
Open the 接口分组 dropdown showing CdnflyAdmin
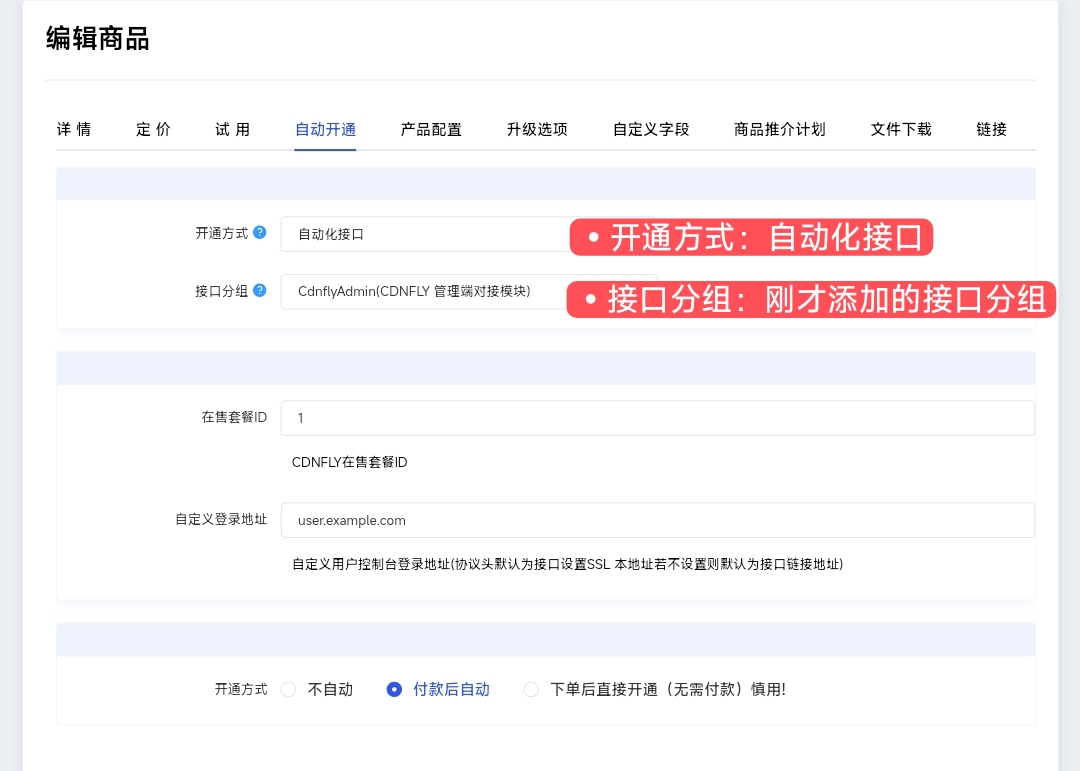click(420, 291)
